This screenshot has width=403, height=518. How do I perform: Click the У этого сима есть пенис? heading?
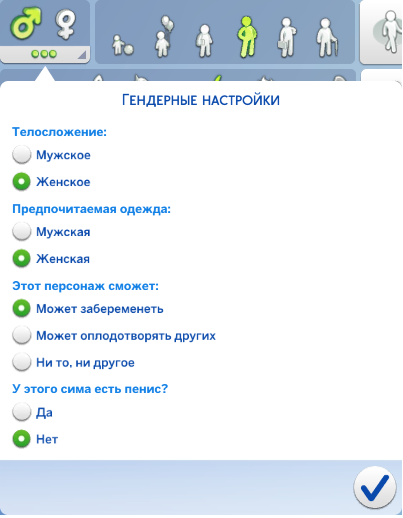pyautogui.click(x=90, y=389)
